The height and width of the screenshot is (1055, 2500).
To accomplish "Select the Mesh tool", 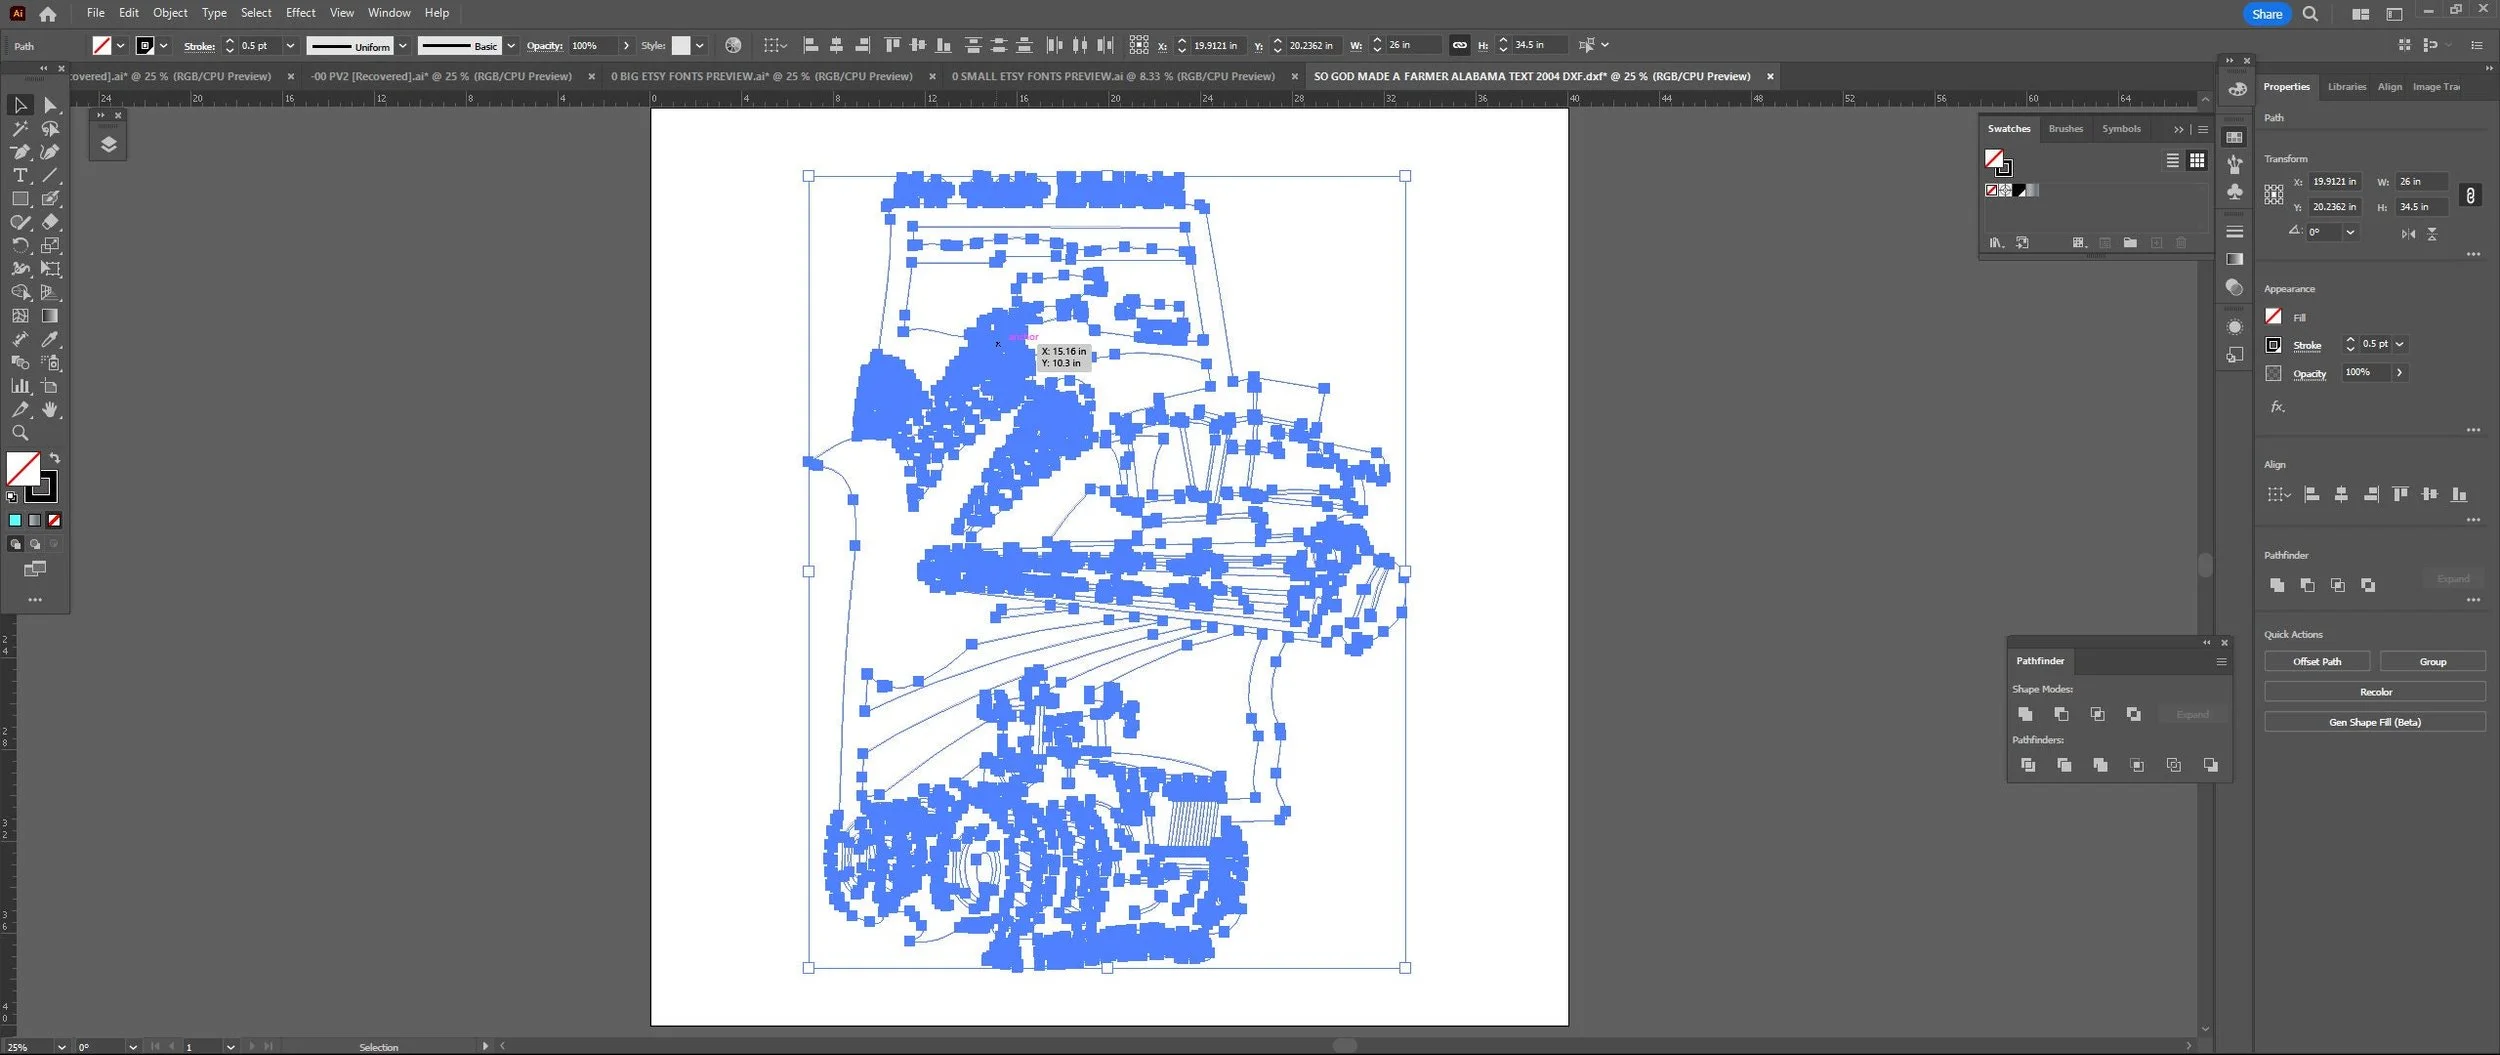I will point(20,315).
